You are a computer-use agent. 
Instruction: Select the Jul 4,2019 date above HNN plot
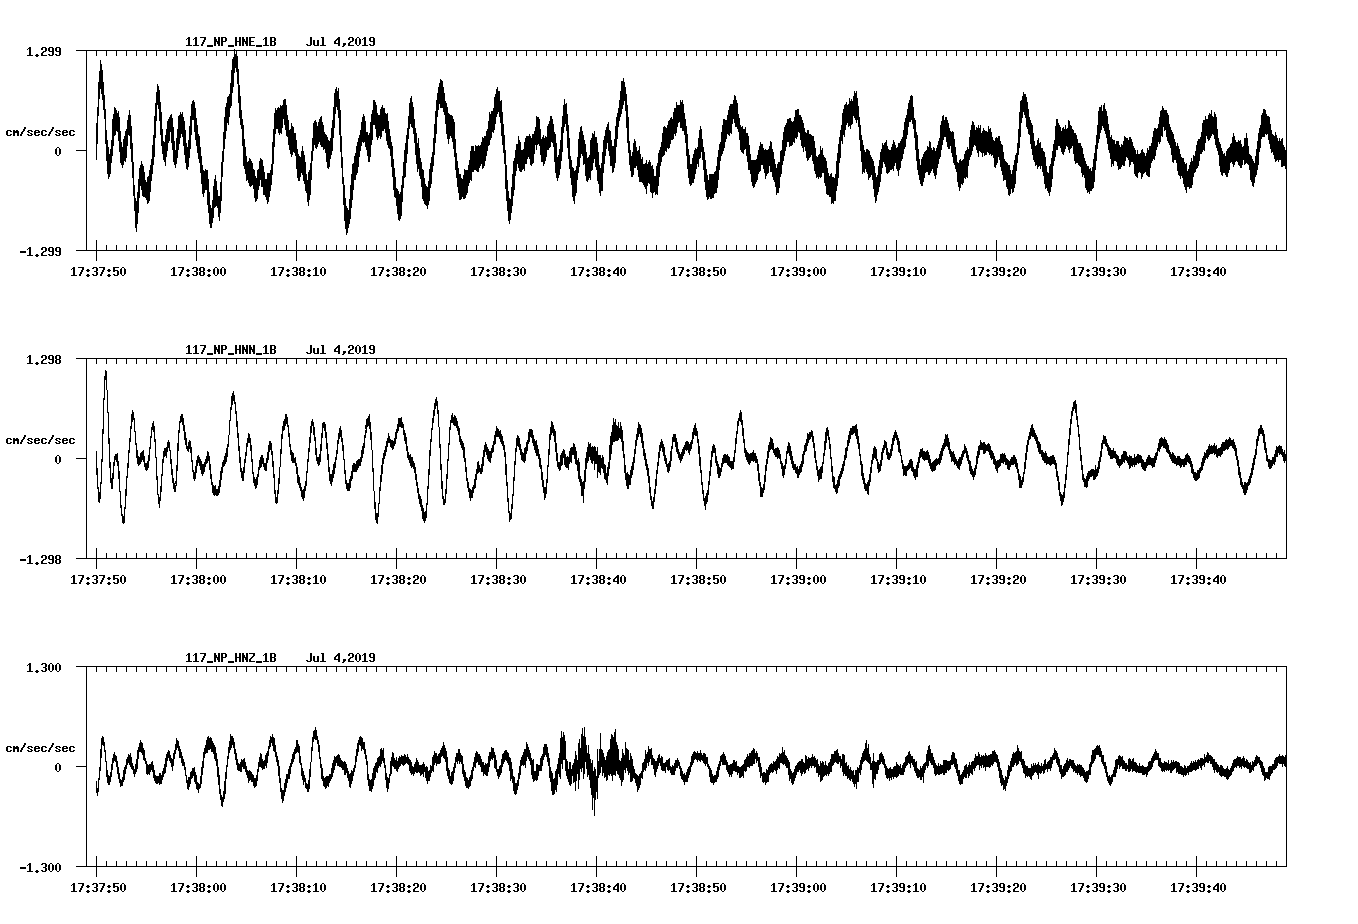click(x=341, y=350)
